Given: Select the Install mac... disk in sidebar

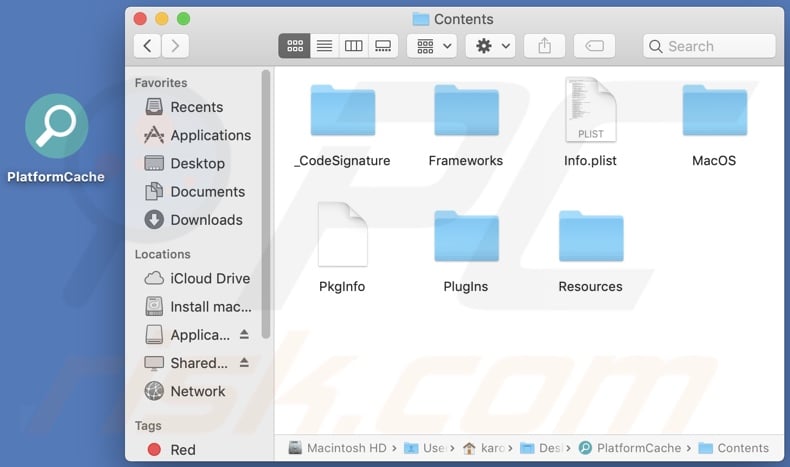Looking at the screenshot, I should pyautogui.click(x=198, y=306).
